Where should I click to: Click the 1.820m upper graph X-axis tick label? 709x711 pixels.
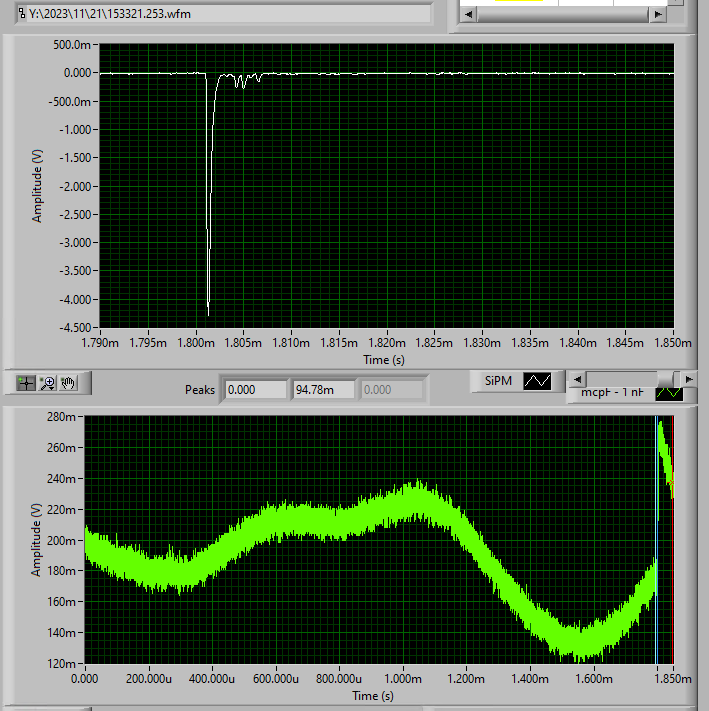pos(387,343)
